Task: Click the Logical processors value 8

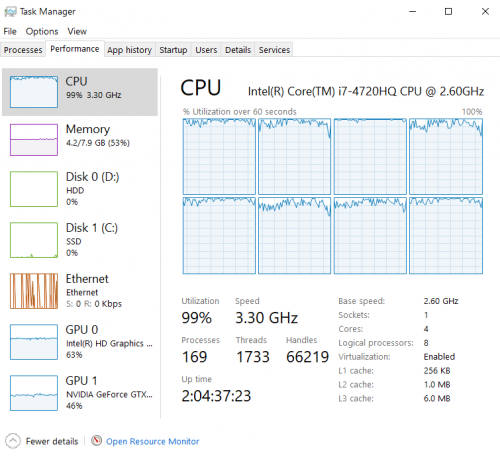Action: point(426,343)
